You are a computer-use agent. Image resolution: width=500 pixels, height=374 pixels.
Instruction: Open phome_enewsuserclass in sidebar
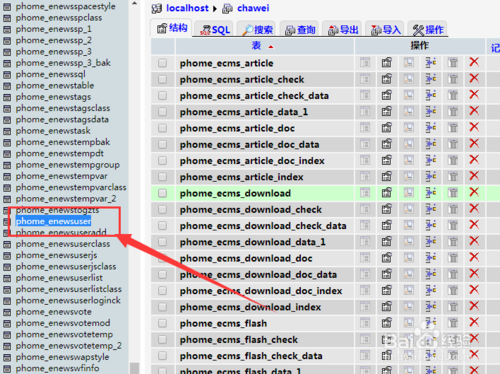click(63, 244)
